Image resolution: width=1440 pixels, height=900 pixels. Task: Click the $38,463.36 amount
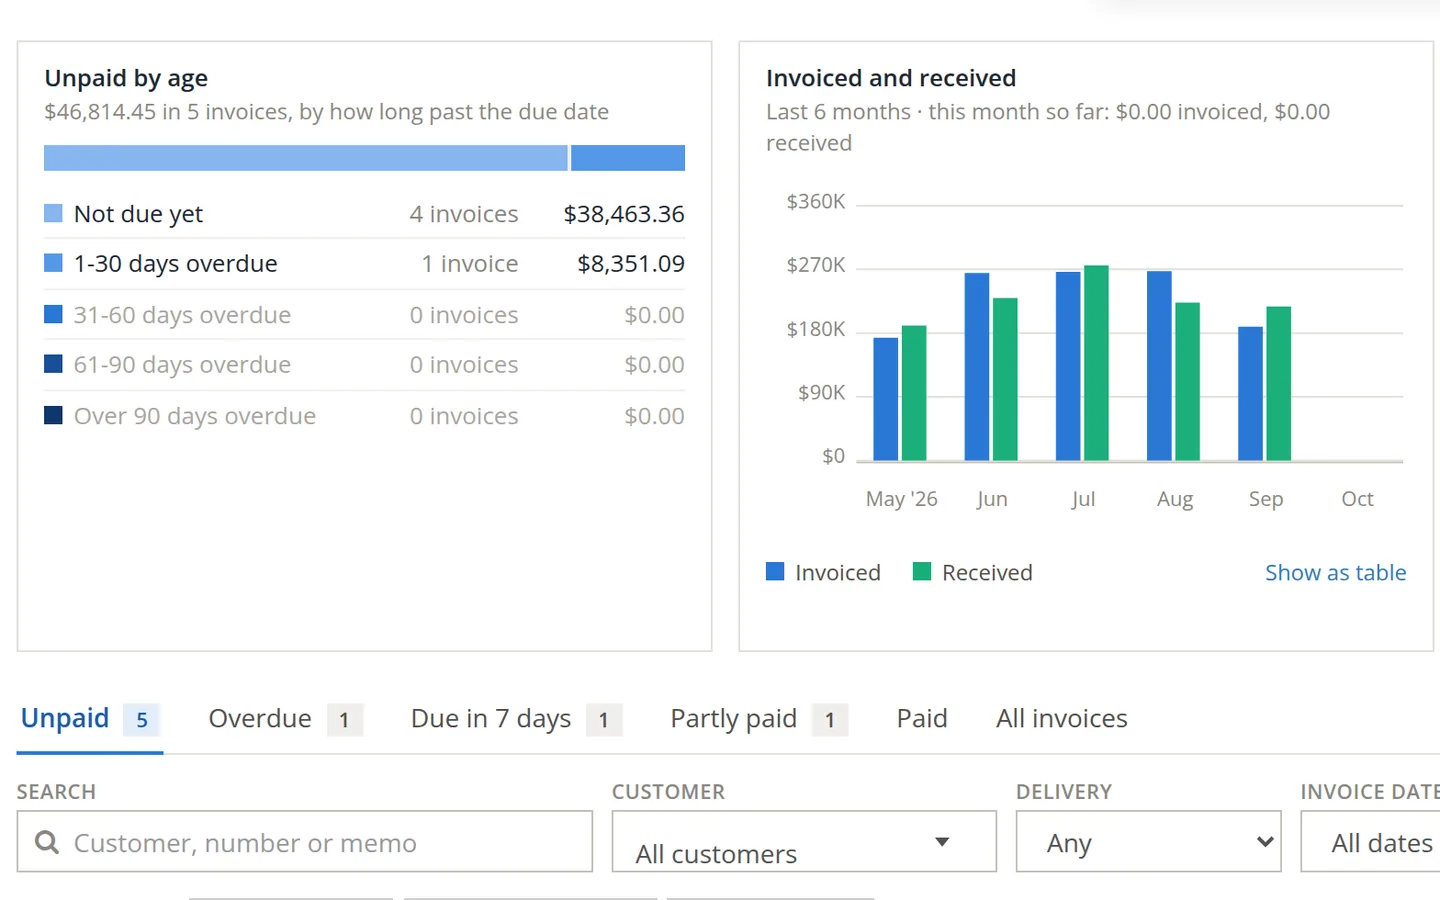pos(624,214)
